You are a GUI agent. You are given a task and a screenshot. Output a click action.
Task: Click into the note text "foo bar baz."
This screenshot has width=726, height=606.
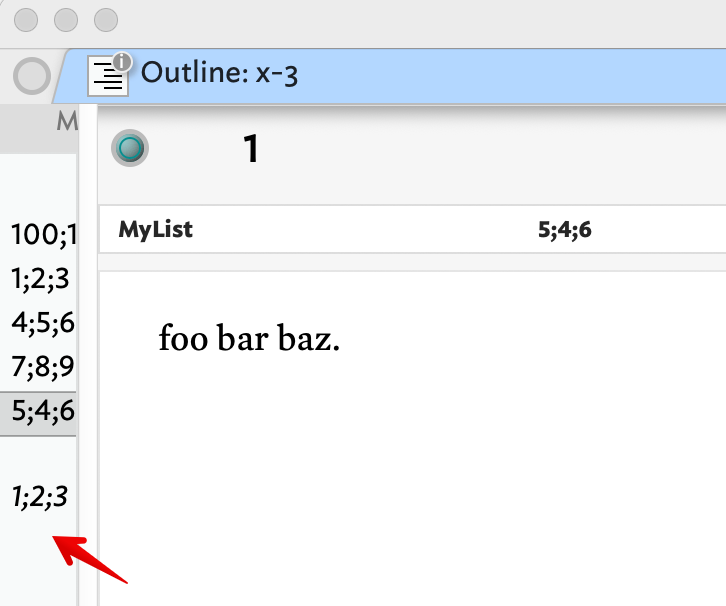250,340
